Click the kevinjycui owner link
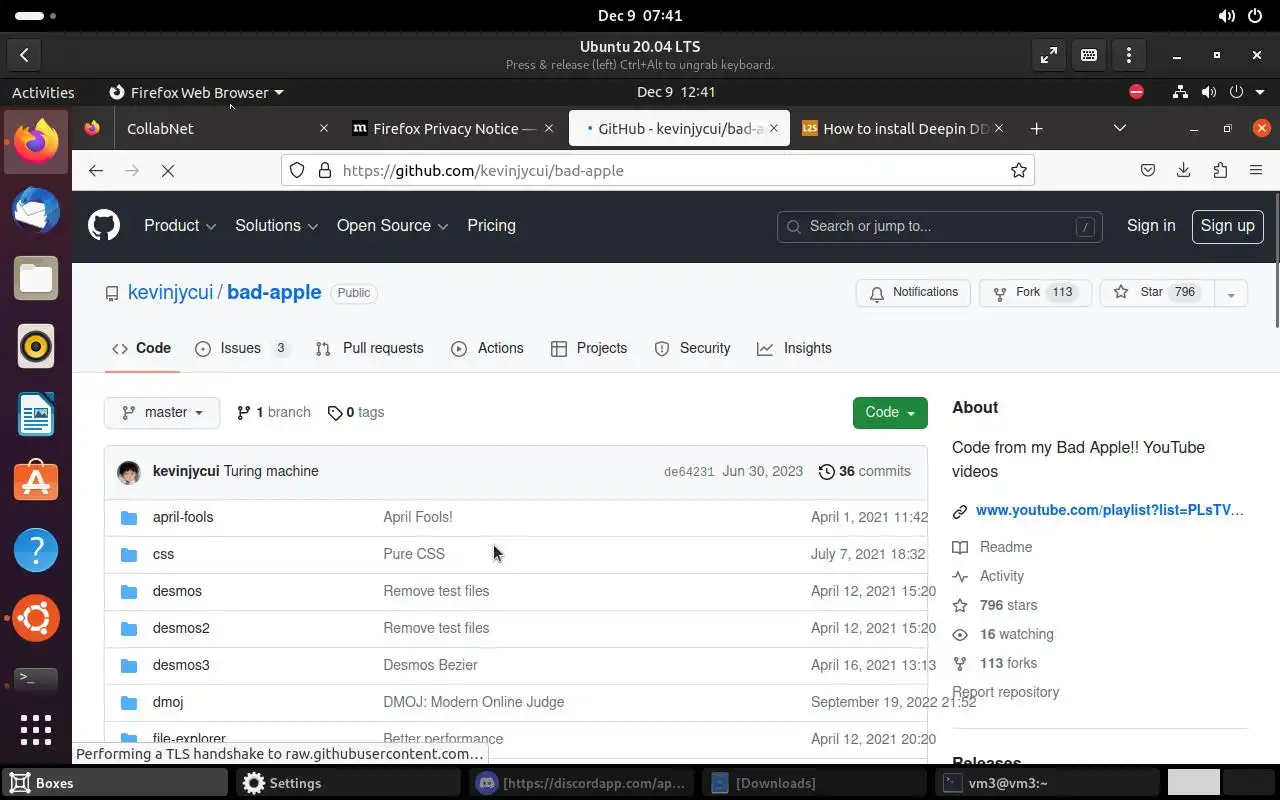This screenshot has height=800, width=1280. pyautogui.click(x=171, y=293)
